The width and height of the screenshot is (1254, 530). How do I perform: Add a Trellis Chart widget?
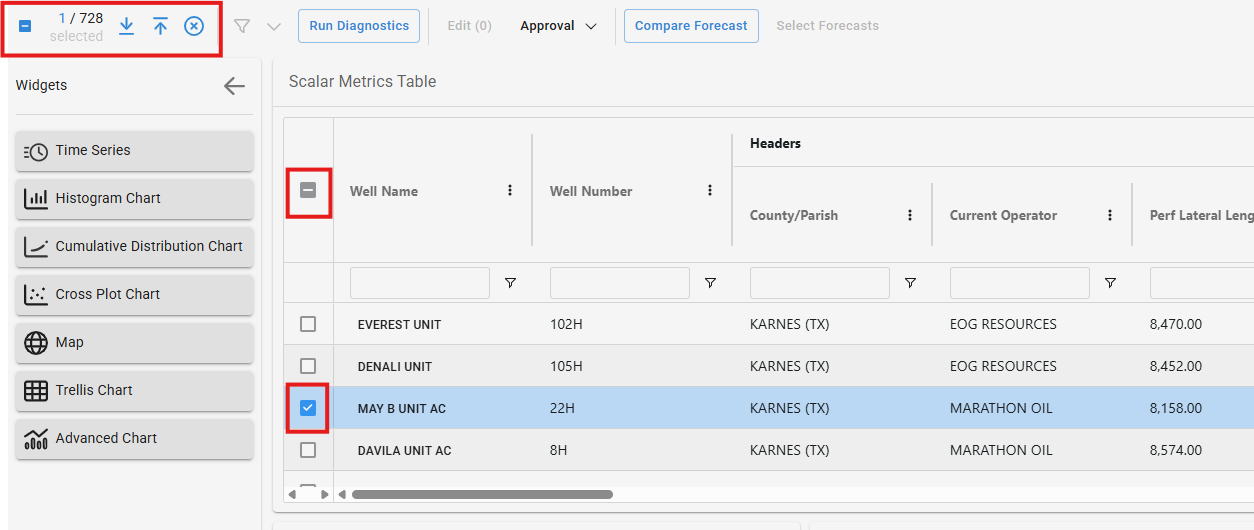[134, 390]
